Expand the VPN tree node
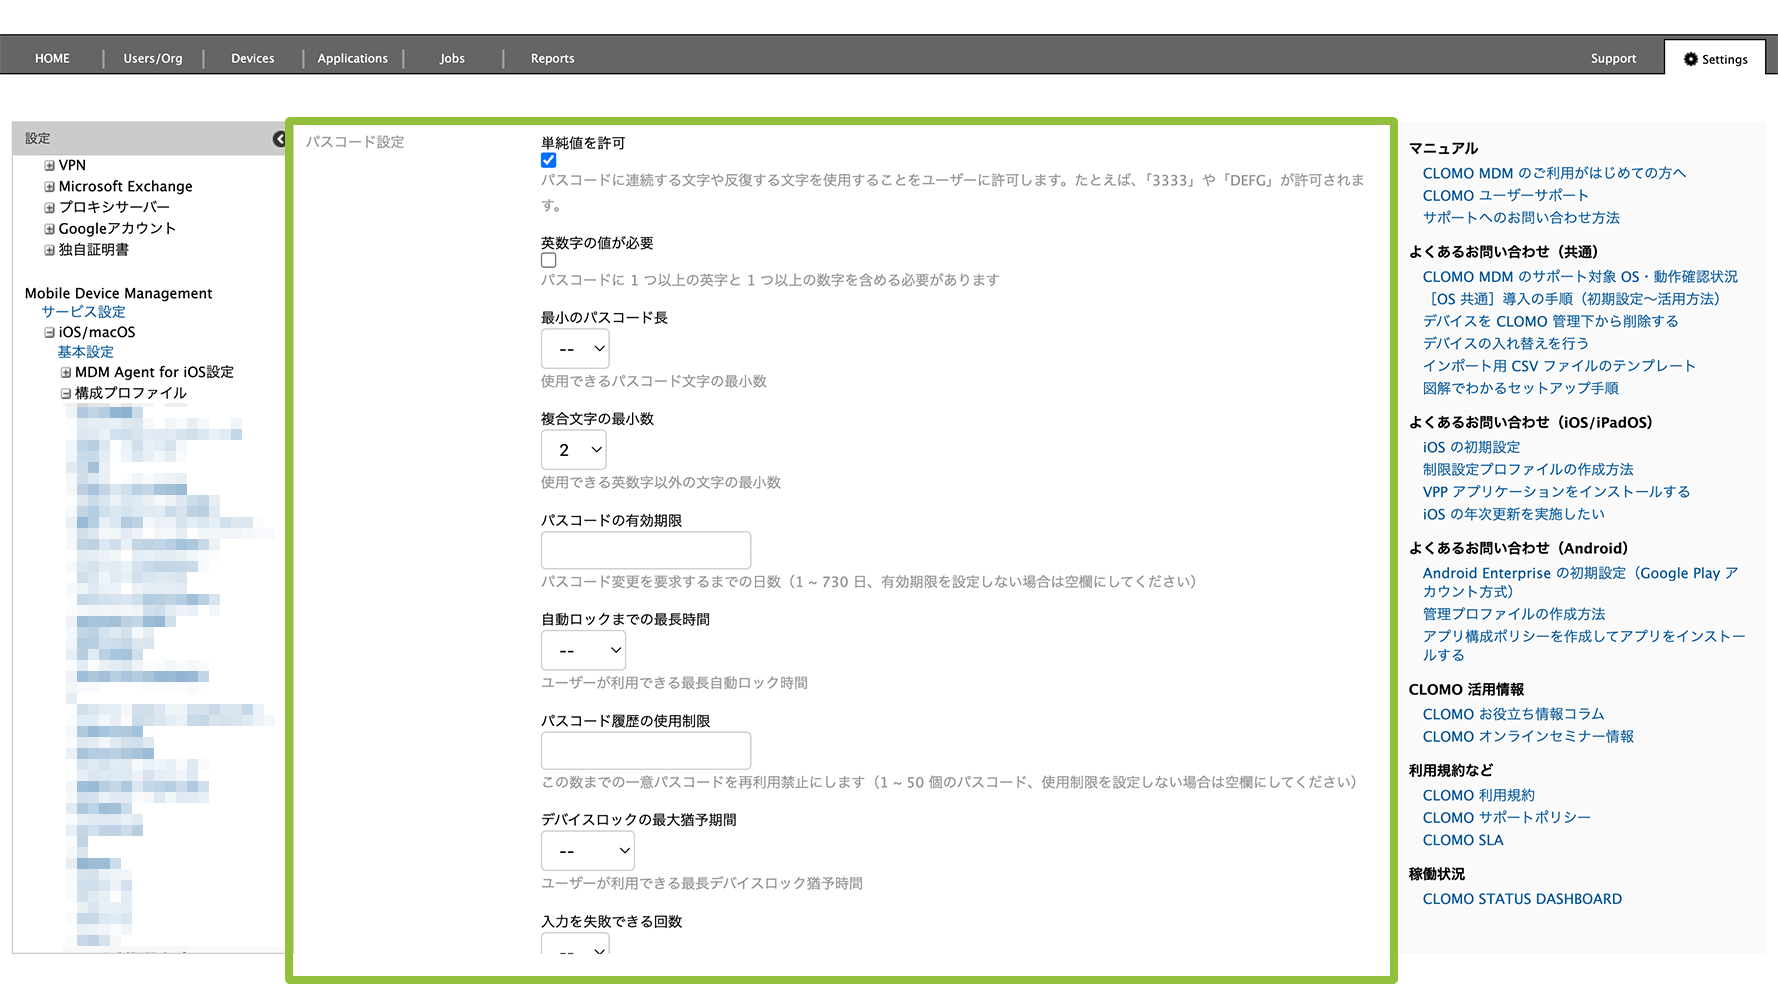The image size is (1778, 1000). tap(49, 166)
